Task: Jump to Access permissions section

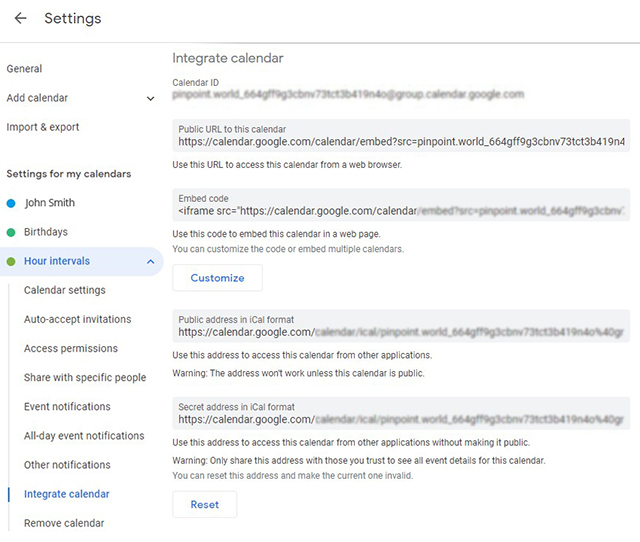Action: [x=70, y=348]
